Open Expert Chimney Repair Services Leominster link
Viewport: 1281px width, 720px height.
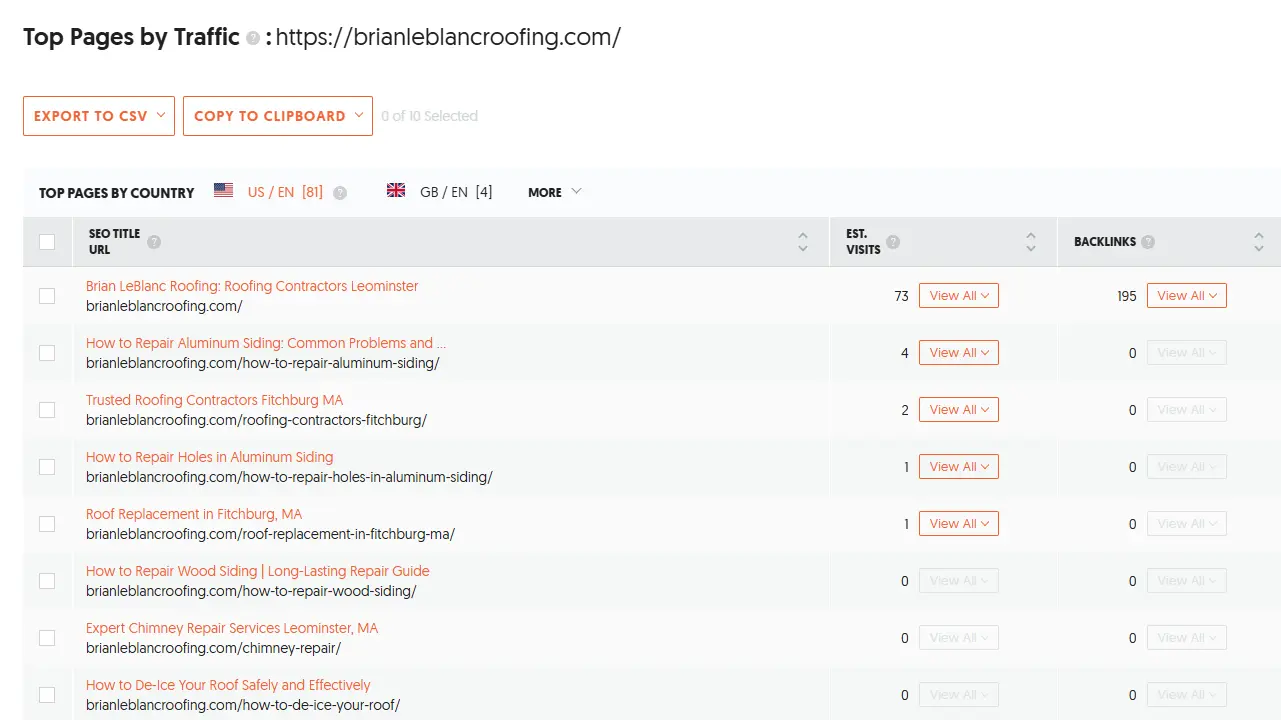[x=232, y=628]
